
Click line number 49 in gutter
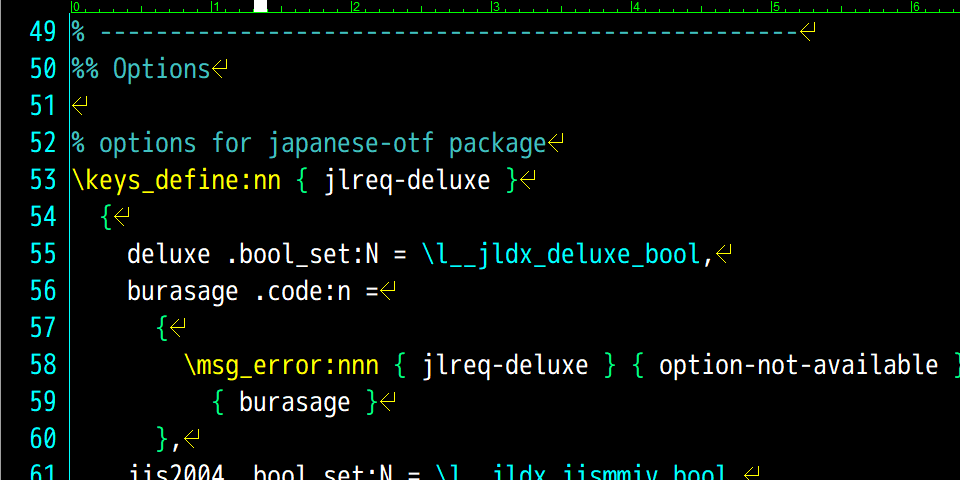[43, 32]
